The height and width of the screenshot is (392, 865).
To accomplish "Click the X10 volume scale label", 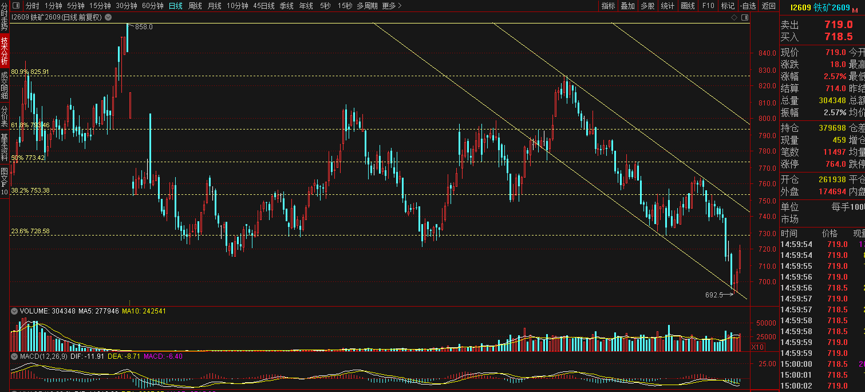I will (758, 347).
